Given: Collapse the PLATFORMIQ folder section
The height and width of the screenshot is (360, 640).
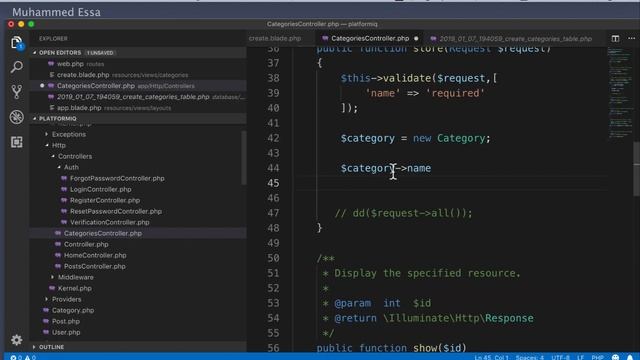Looking at the screenshot, I should [57, 118].
